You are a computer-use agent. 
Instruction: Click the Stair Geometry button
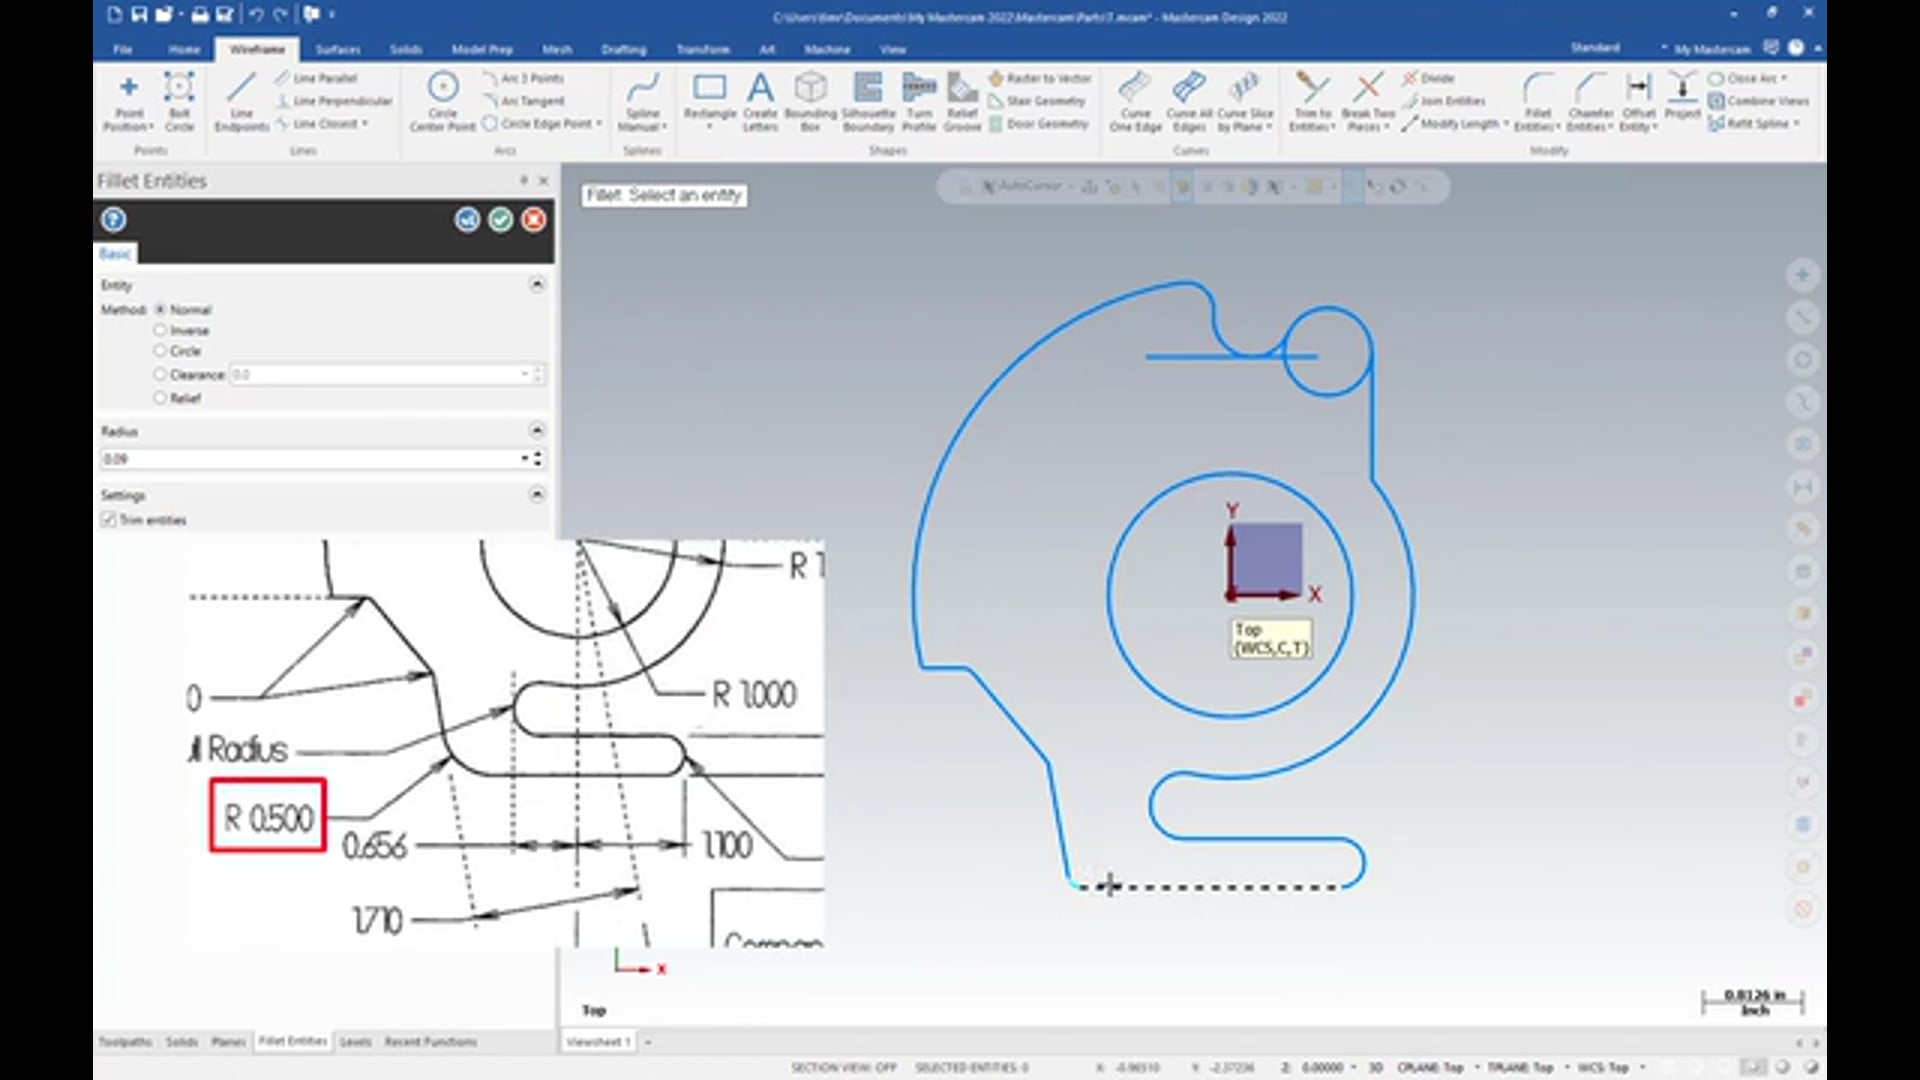pos(1037,101)
